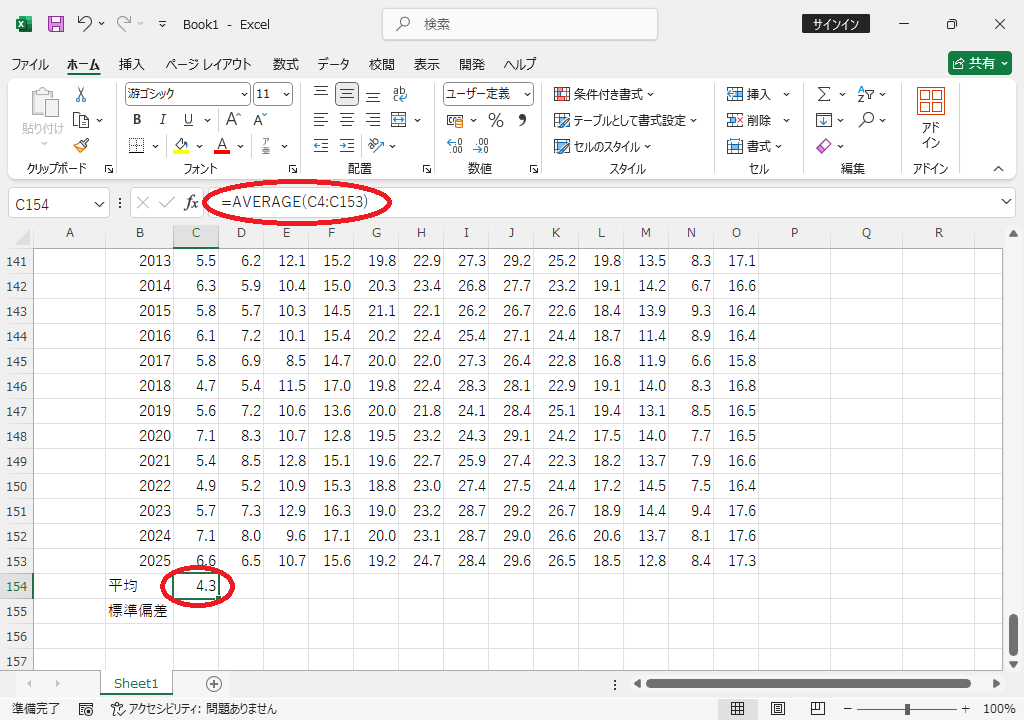
Task: Switch to the データ tab
Action: pyautogui.click(x=334, y=64)
